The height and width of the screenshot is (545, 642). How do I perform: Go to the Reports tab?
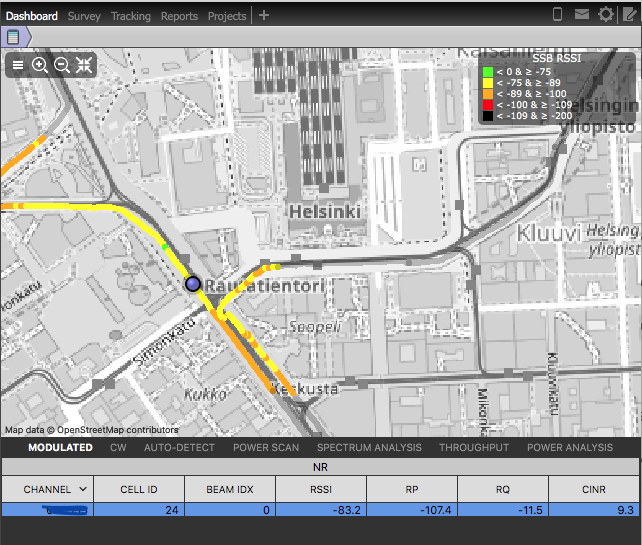pyautogui.click(x=179, y=16)
